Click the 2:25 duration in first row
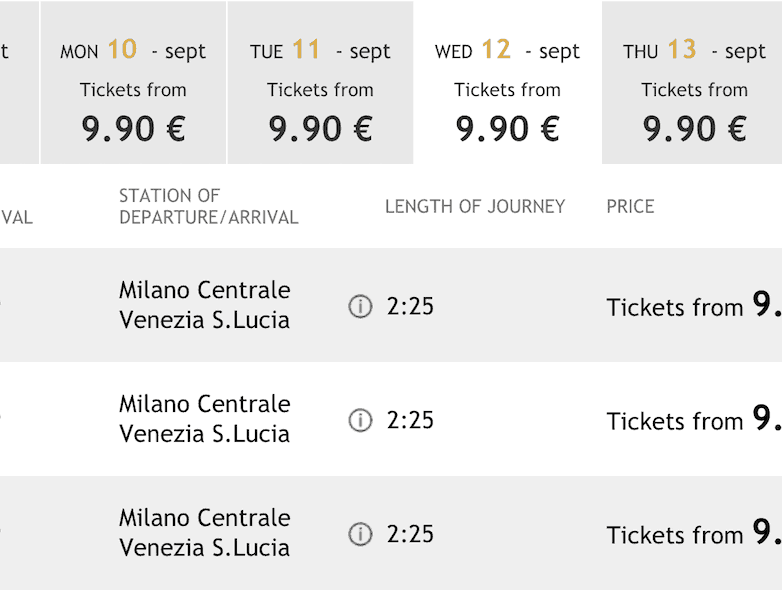The width and height of the screenshot is (782, 602). click(x=410, y=306)
